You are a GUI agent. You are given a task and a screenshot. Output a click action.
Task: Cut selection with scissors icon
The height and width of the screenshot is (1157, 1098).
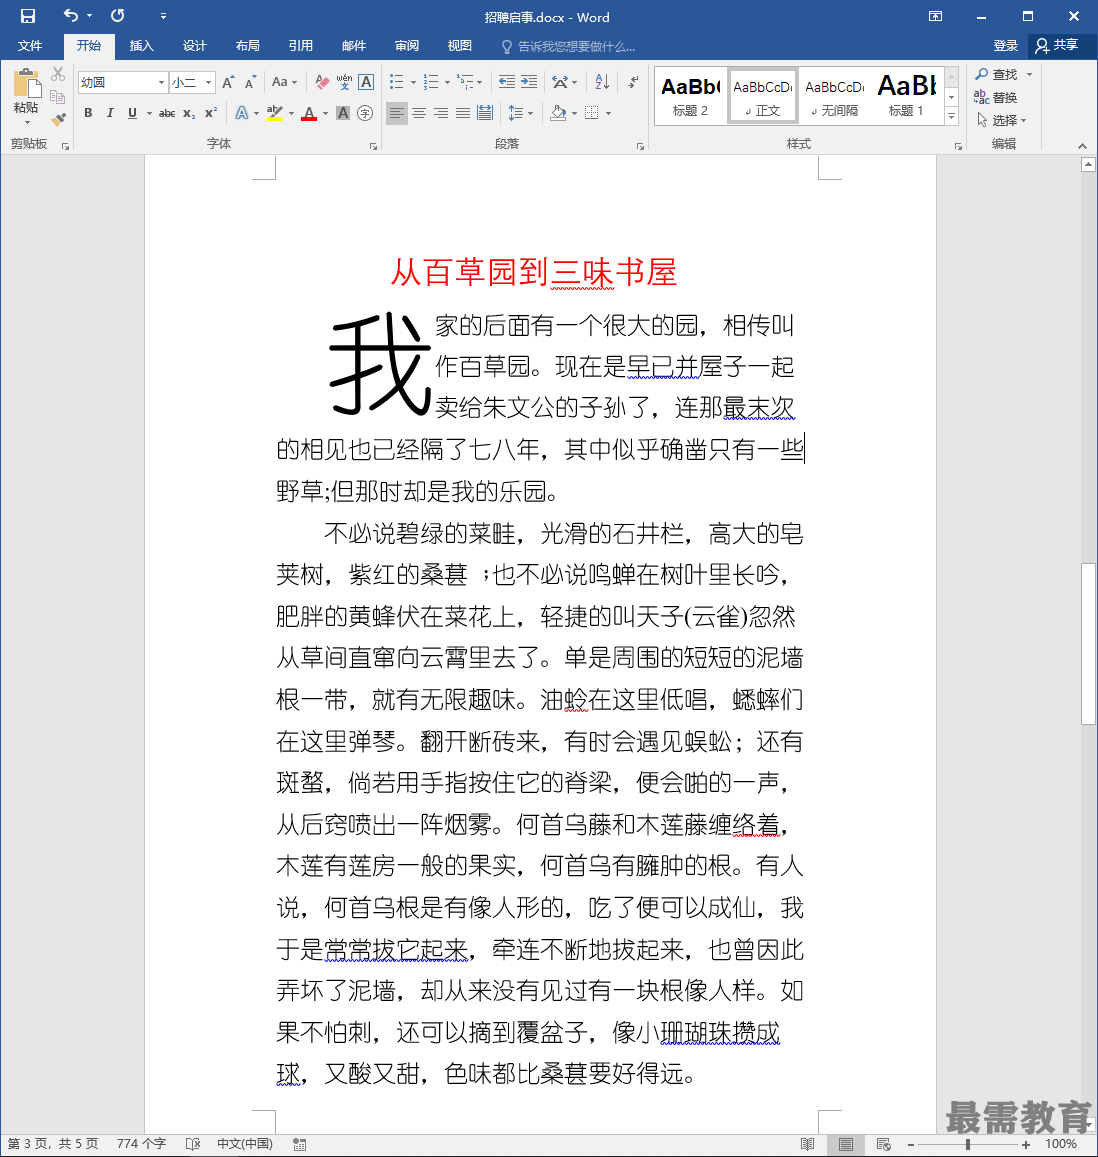pyautogui.click(x=58, y=74)
